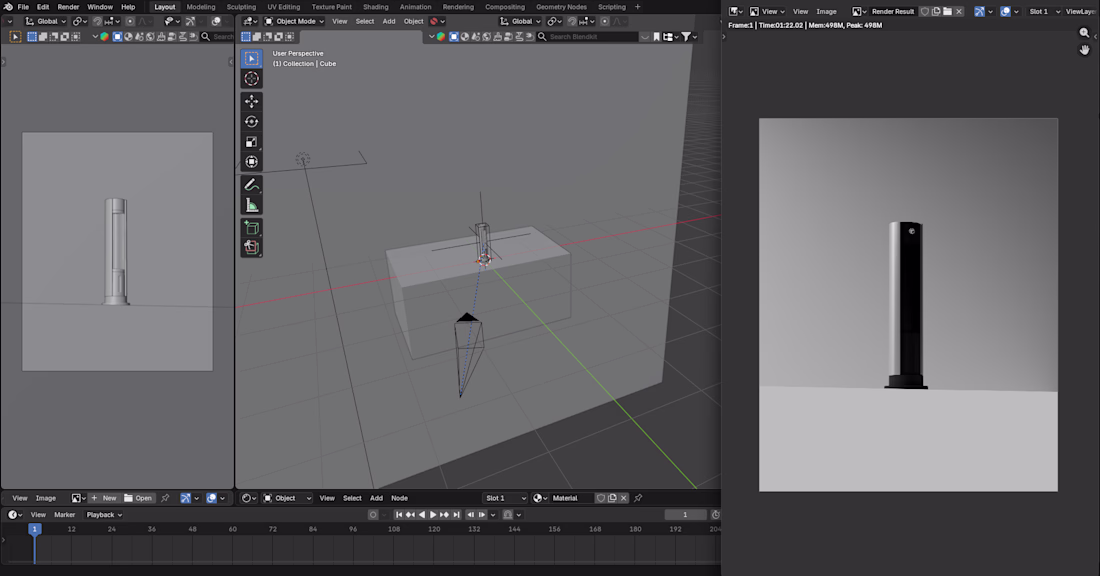This screenshot has height=576, width=1100.
Task: Click frame 60 on the timeline ruler
Action: point(232,529)
